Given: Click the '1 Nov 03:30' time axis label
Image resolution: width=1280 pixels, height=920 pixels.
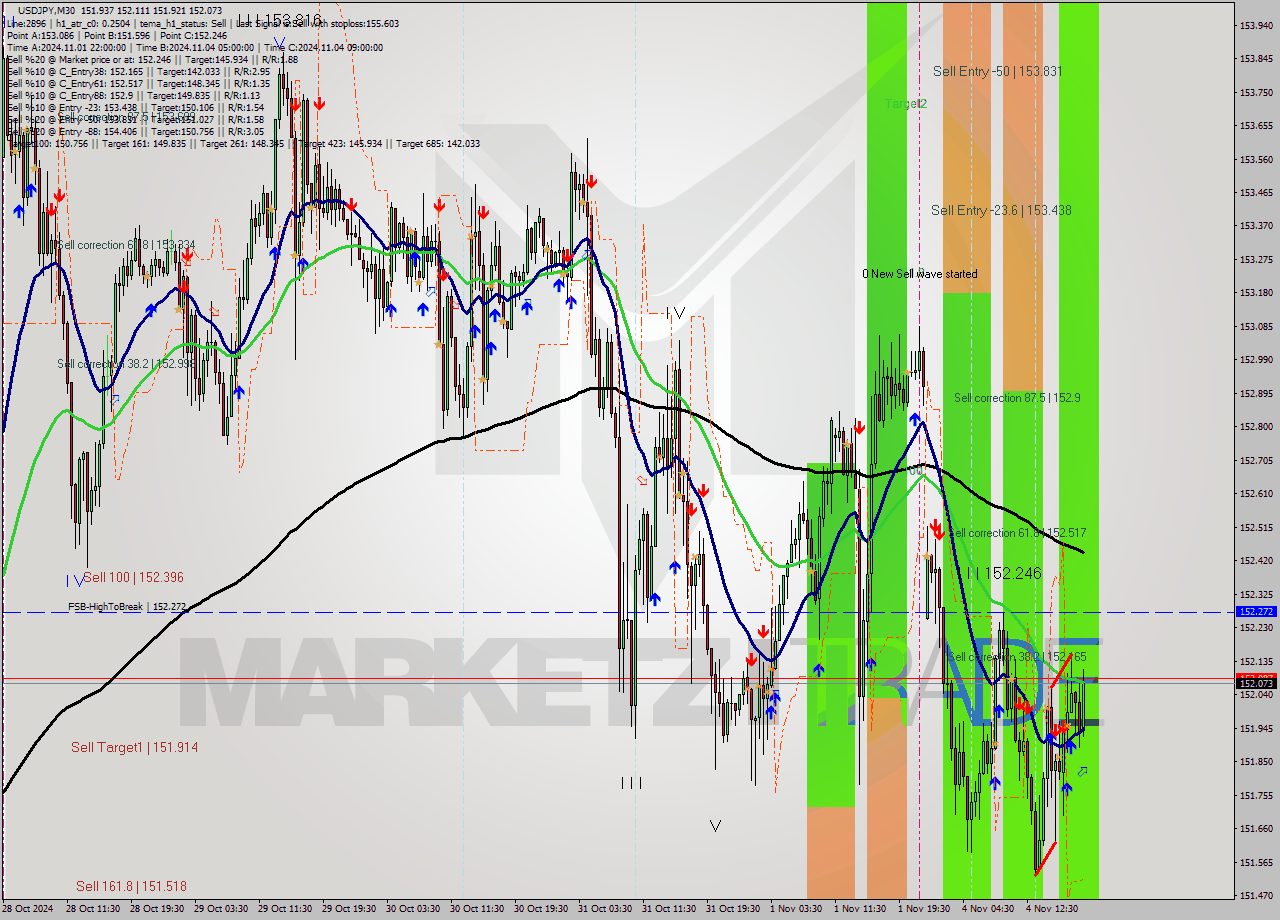Looking at the screenshot, I should (795, 909).
